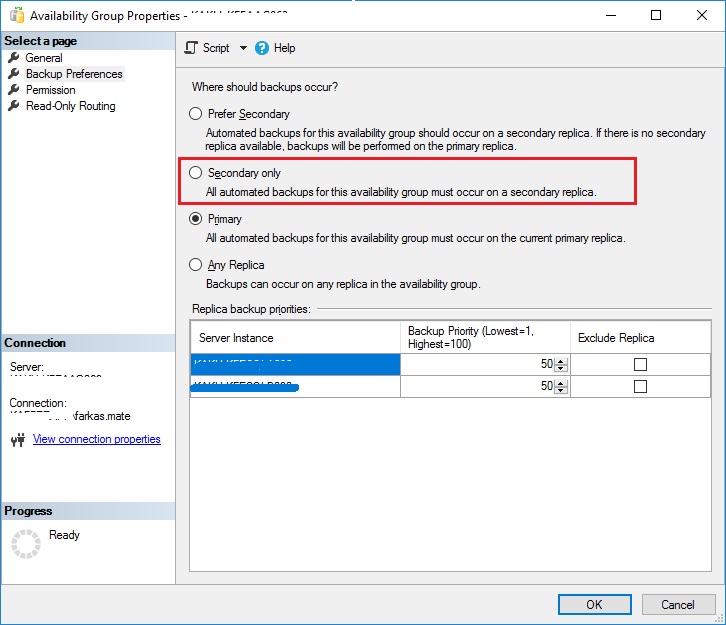Click the Script toolbar icon
Image resolution: width=726 pixels, height=625 pixels.
pos(191,48)
